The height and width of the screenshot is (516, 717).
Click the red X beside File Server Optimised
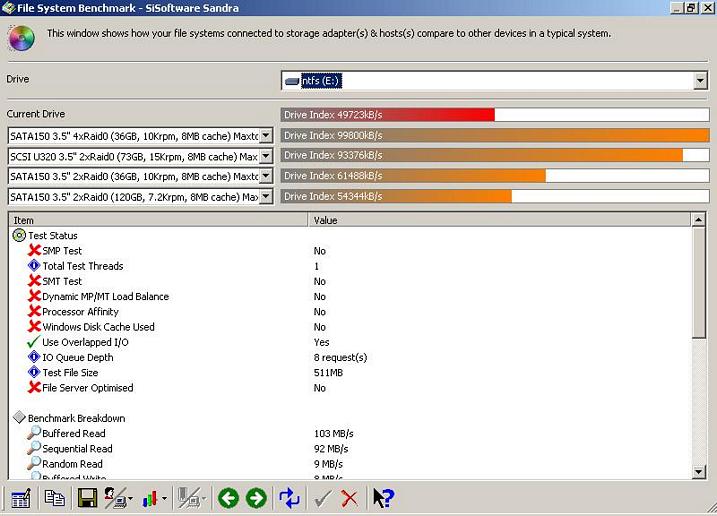(34, 387)
